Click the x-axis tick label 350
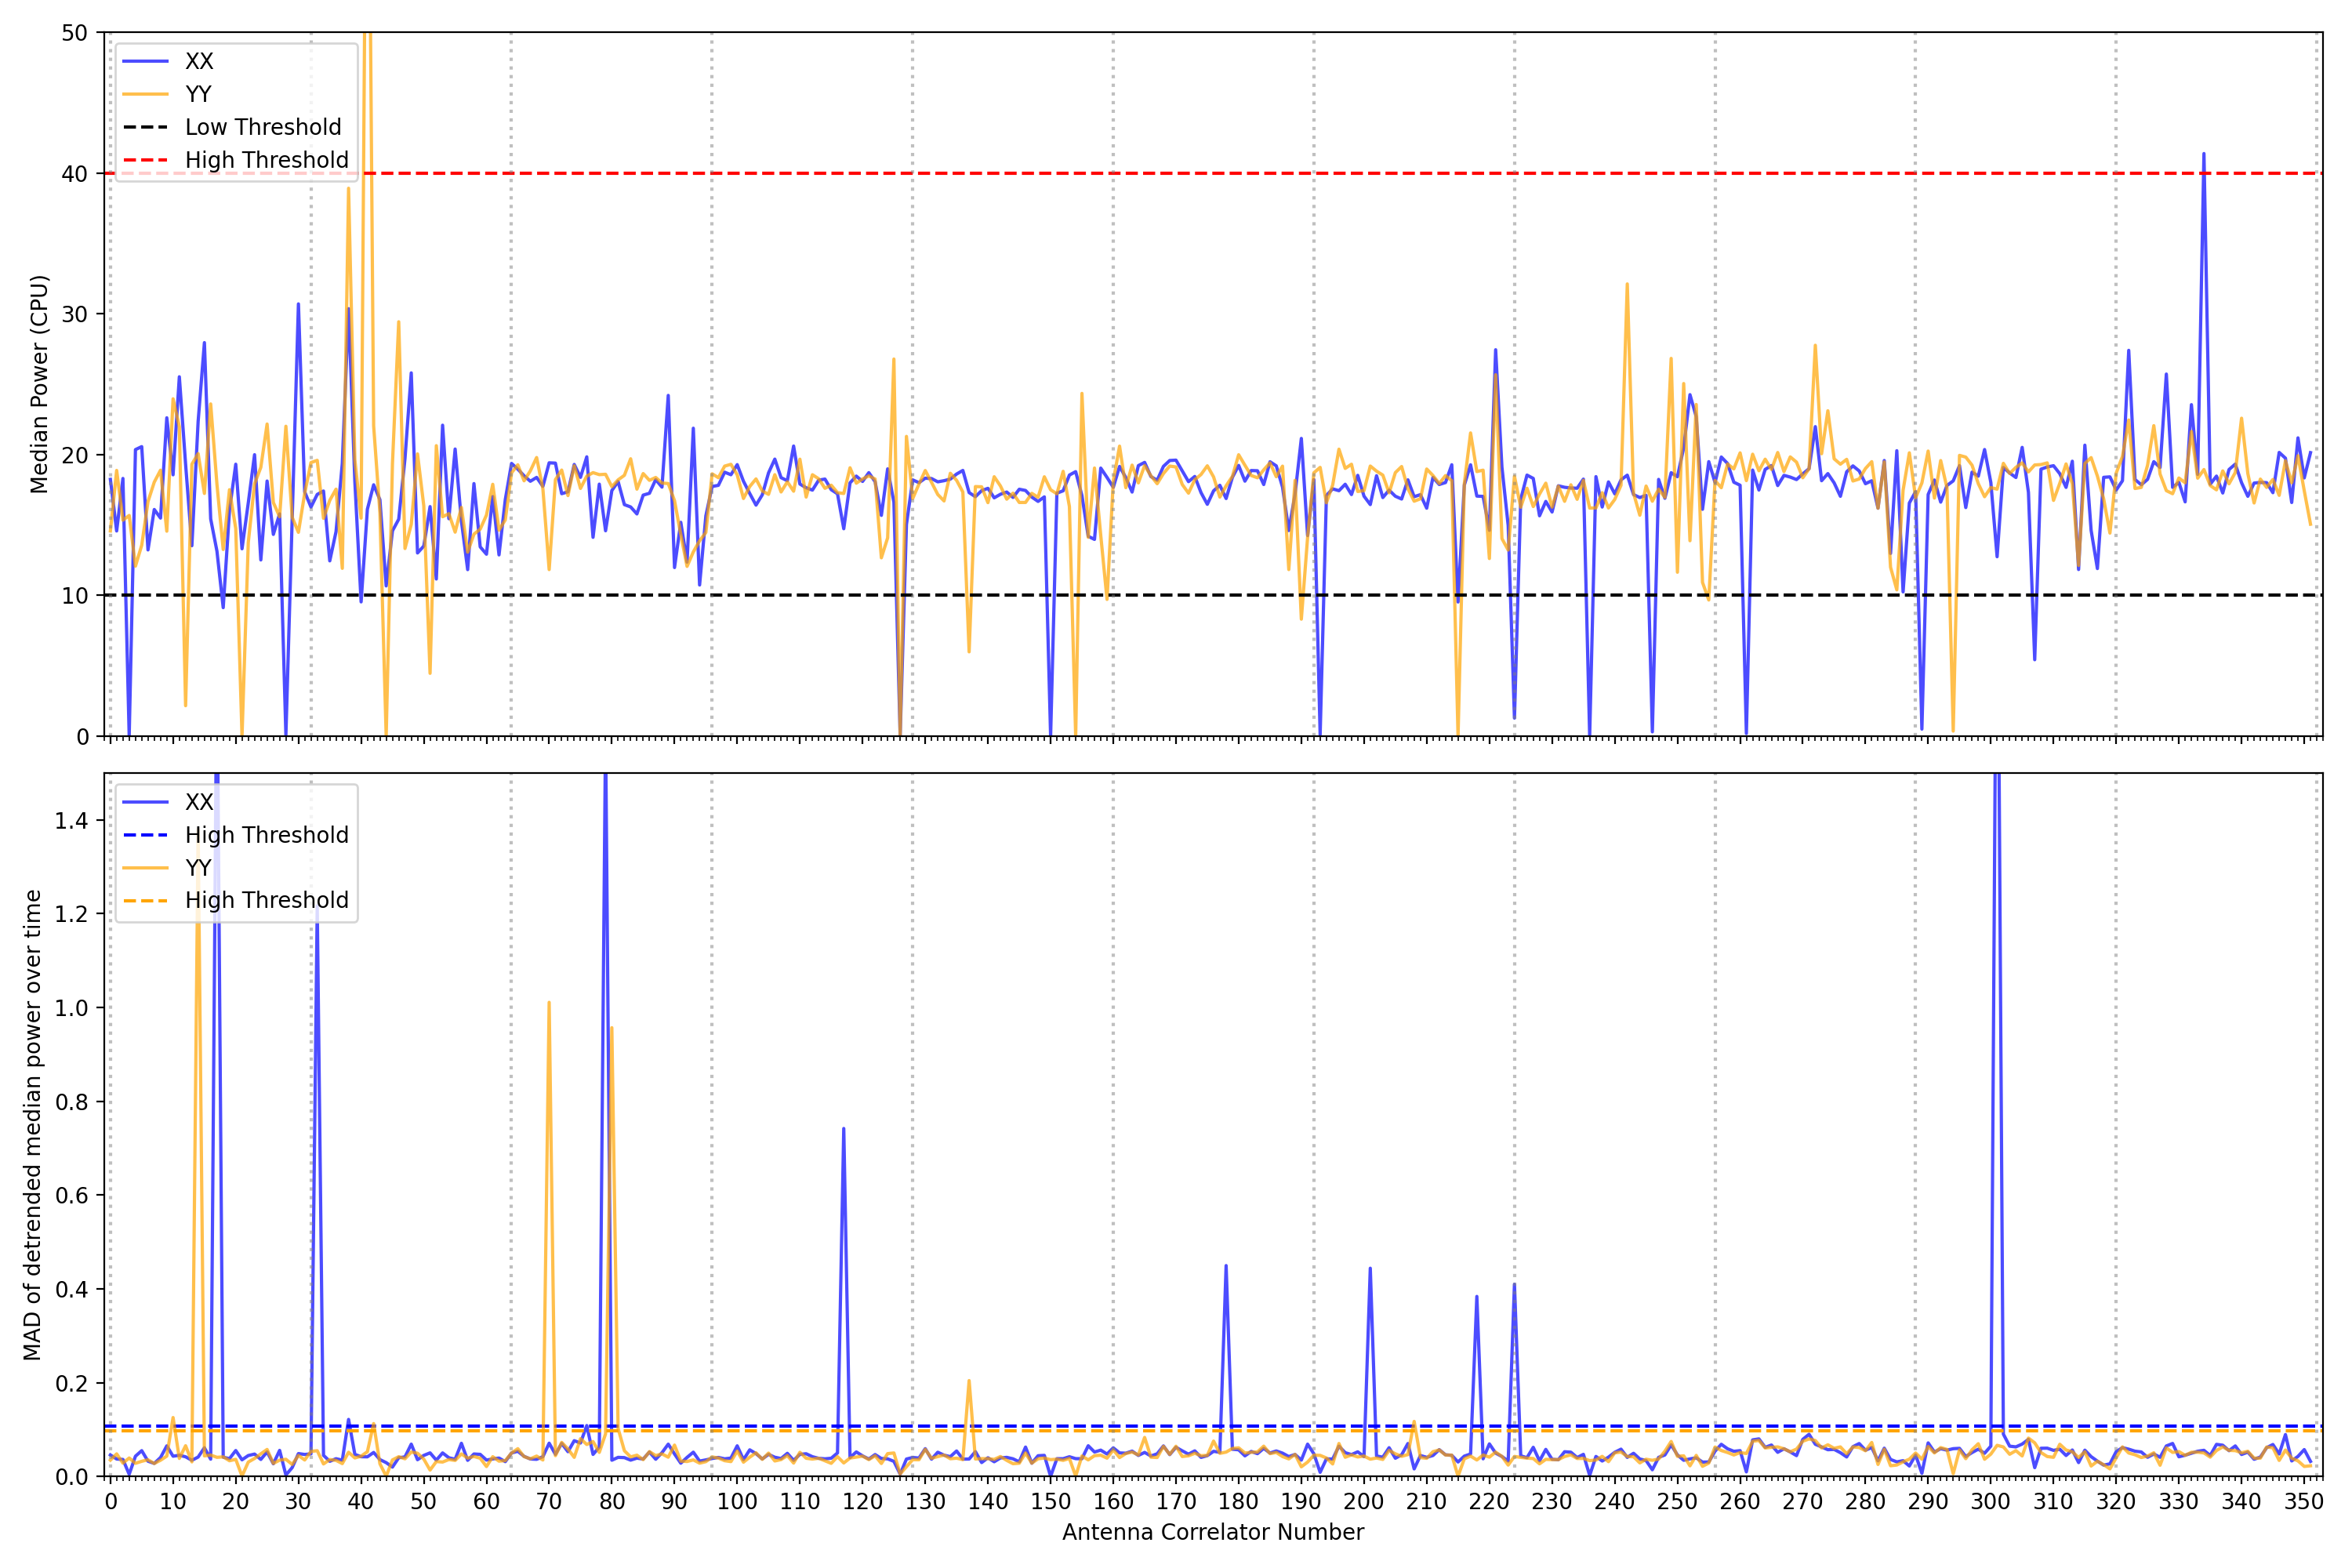The height and width of the screenshot is (1568, 2352). (x=2303, y=1501)
